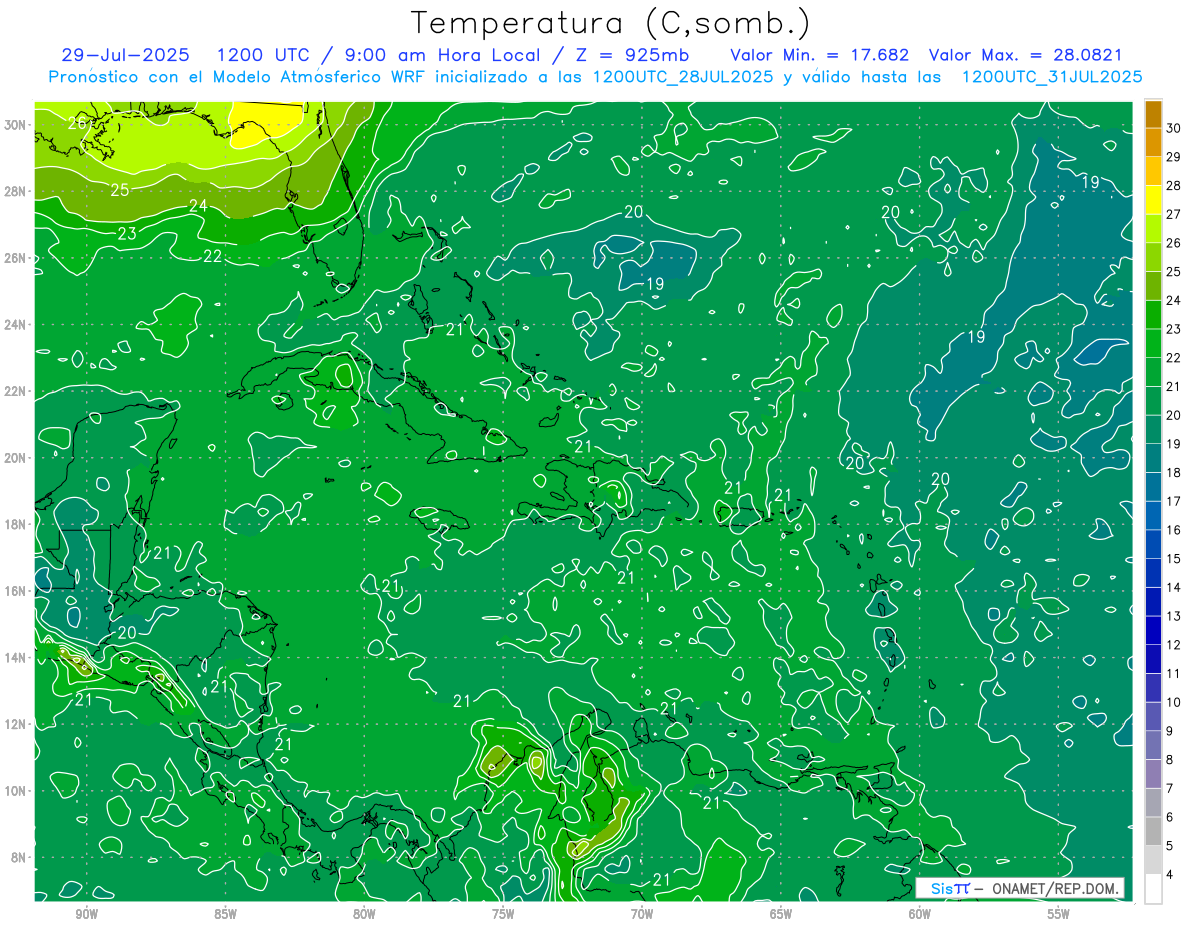Click the SisTT – ONAMET/REP.DOM. logo box
The width and height of the screenshot is (1200, 927).
1020,888
